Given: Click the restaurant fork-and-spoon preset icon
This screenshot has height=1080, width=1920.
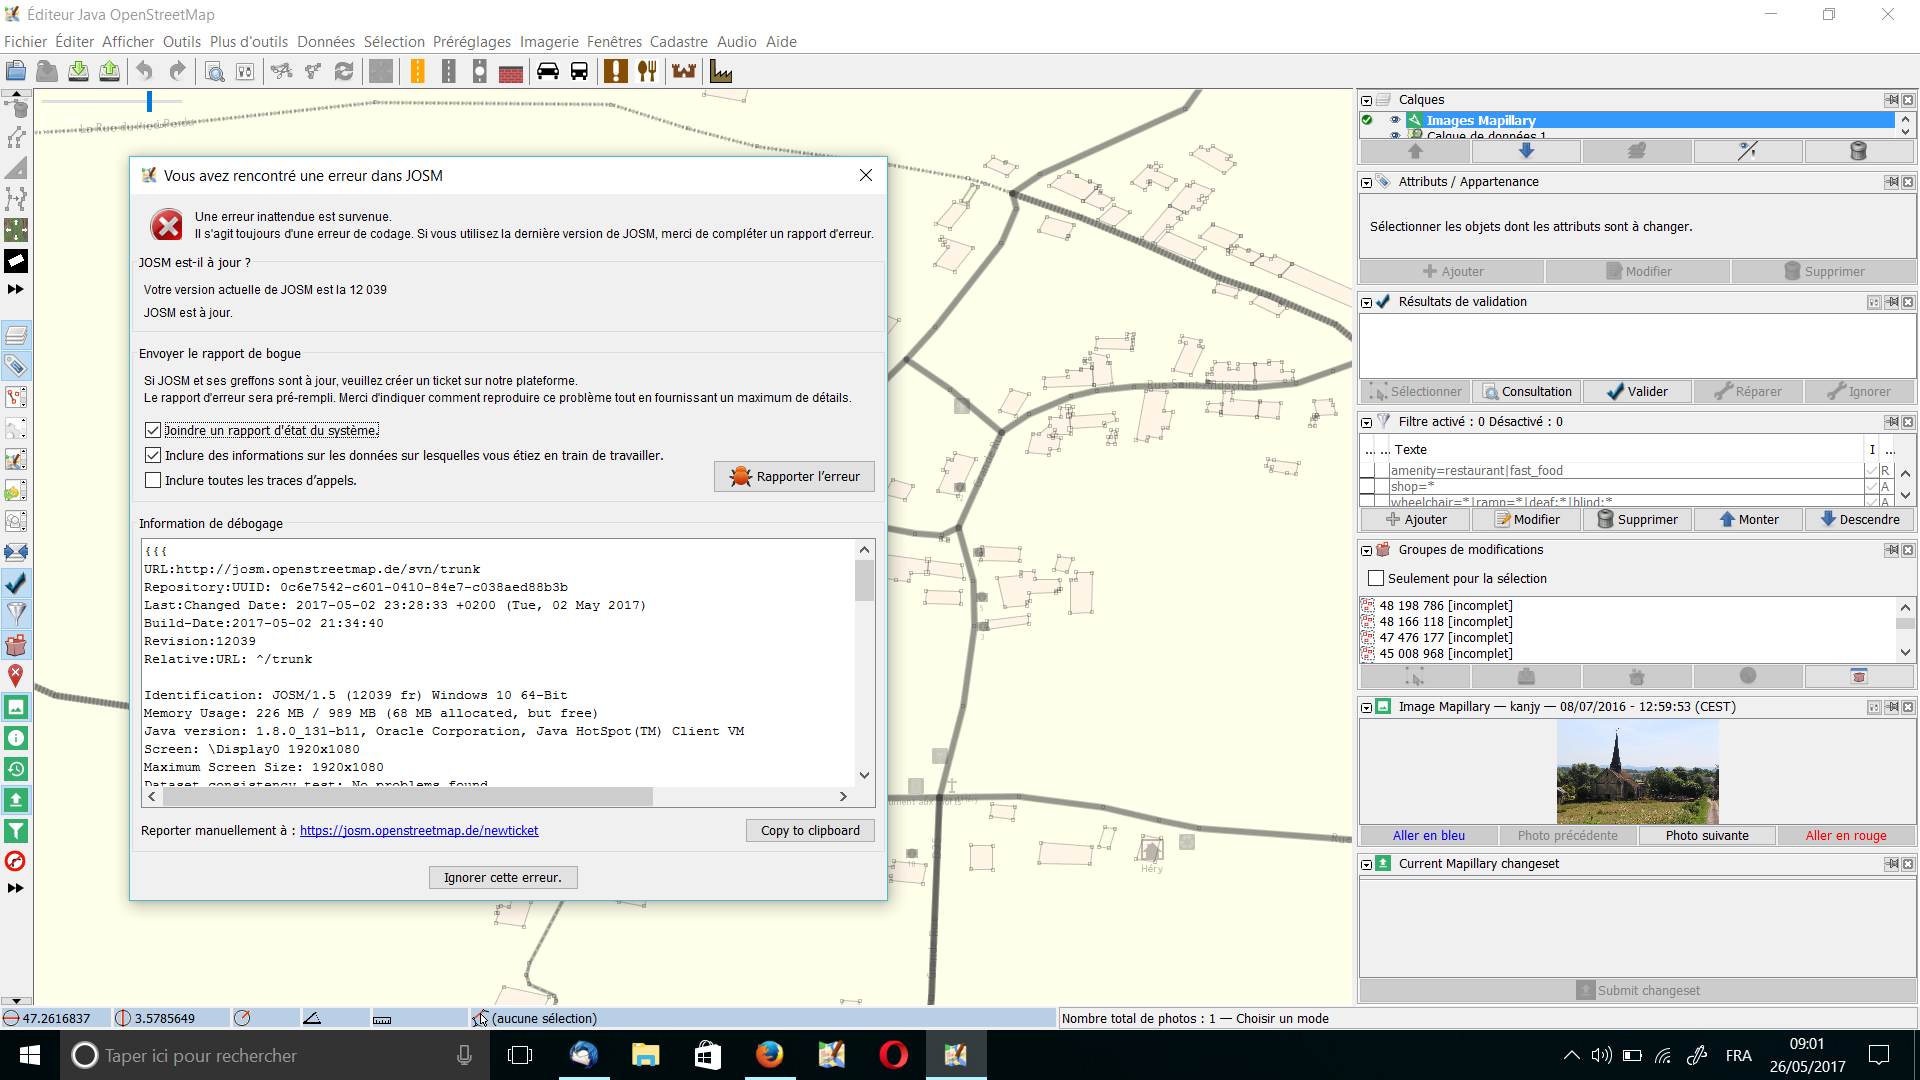Looking at the screenshot, I should pyautogui.click(x=647, y=71).
